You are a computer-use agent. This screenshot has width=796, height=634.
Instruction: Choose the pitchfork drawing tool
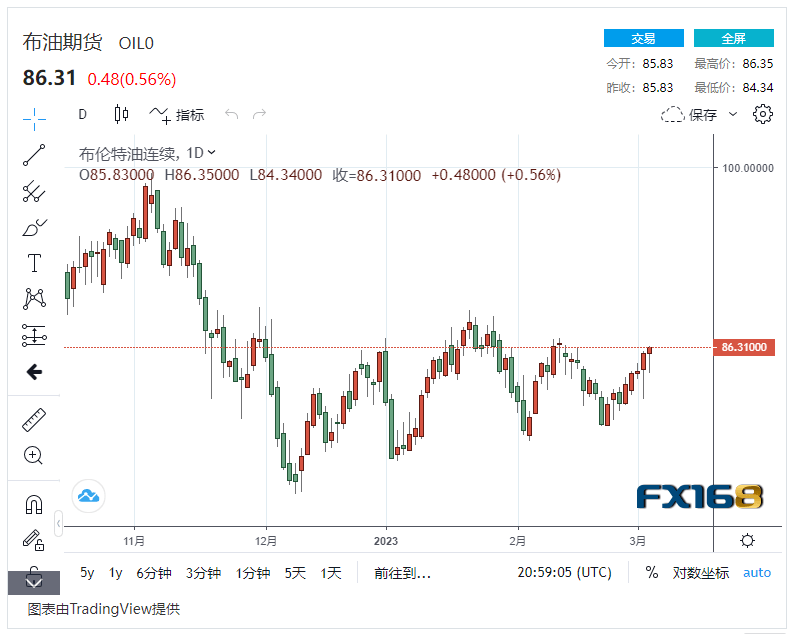(x=34, y=191)
